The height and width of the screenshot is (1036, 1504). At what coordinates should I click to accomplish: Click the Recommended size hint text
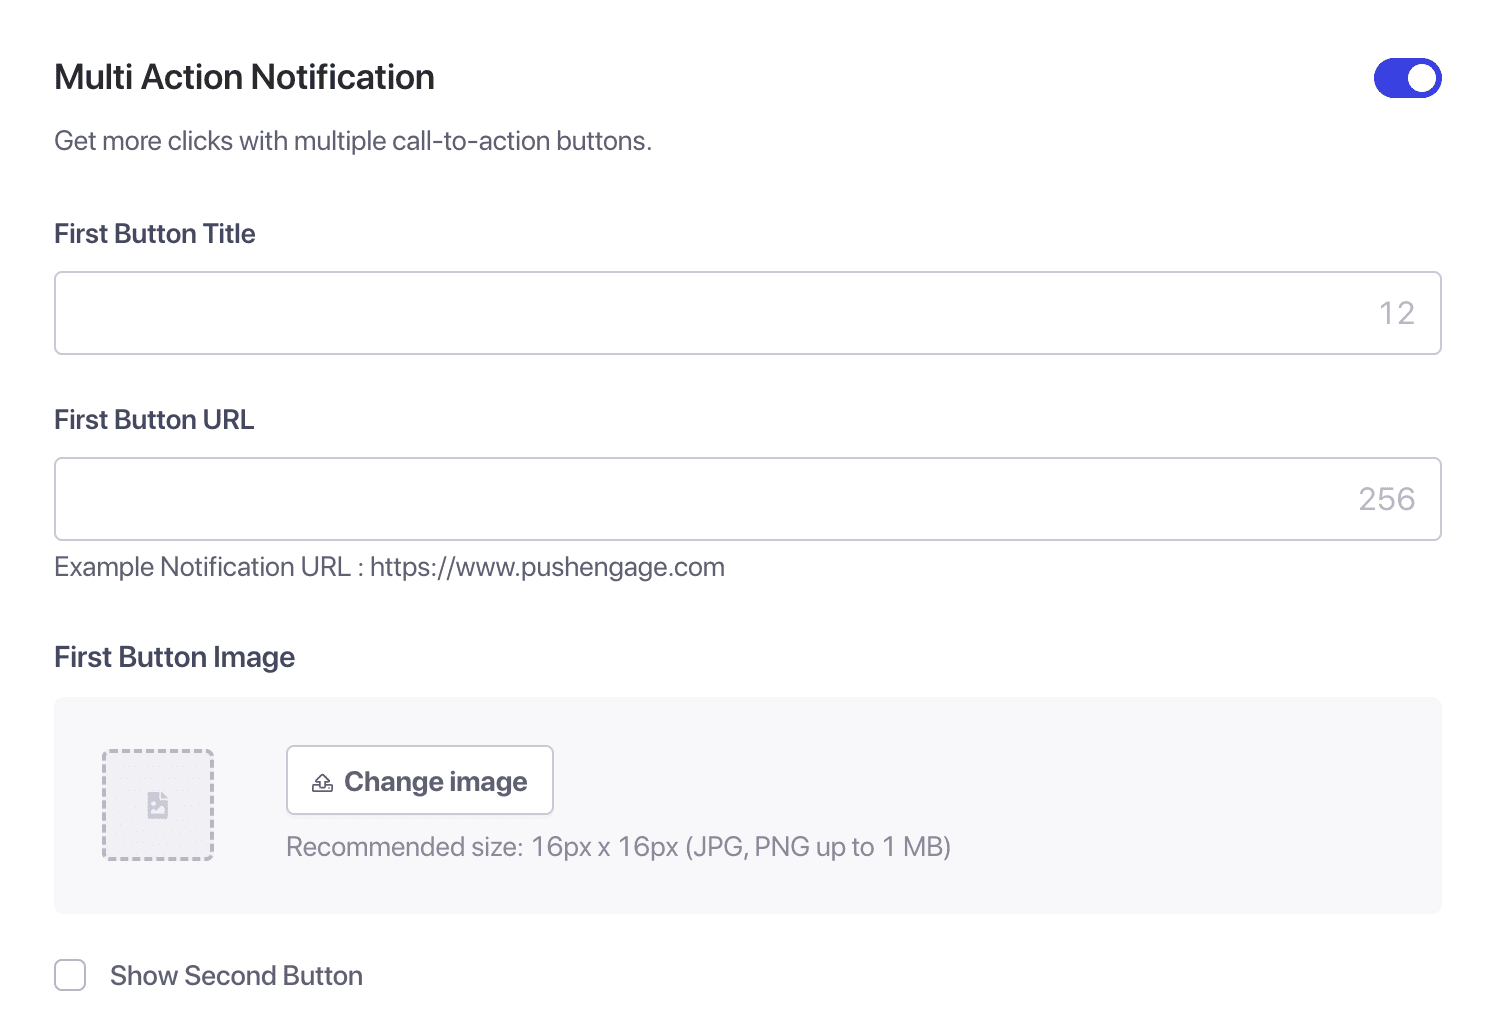618,847
